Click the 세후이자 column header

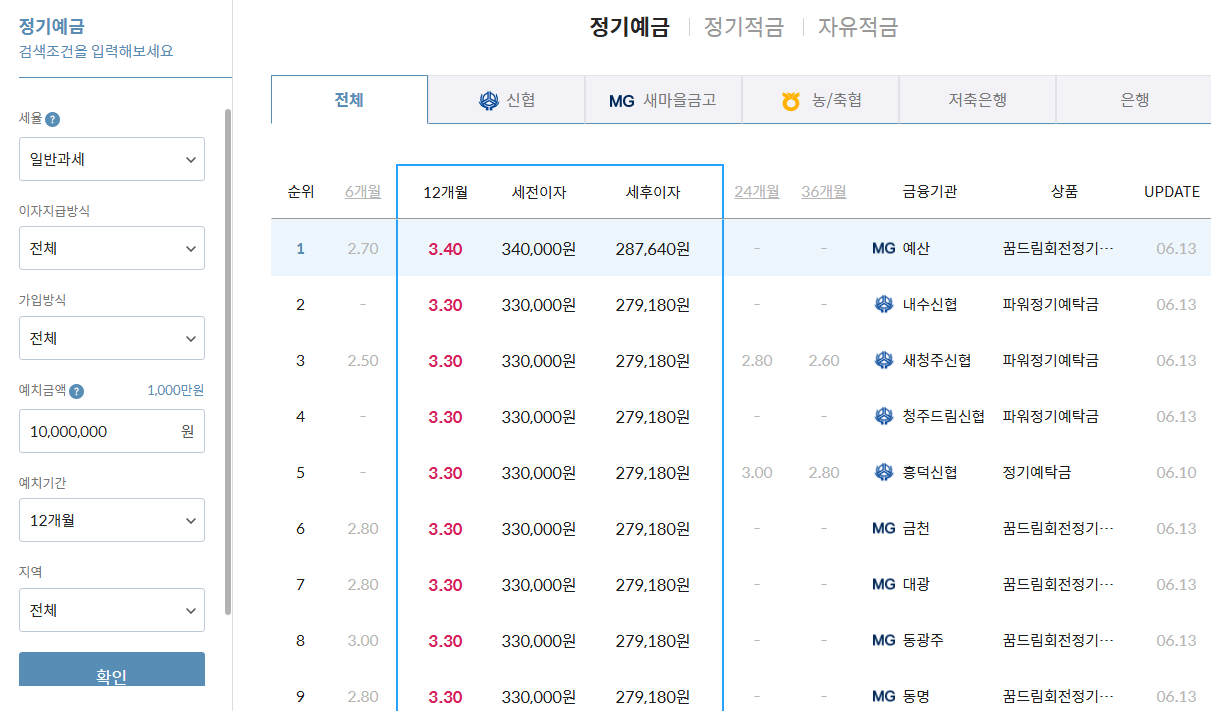(653, 192)
